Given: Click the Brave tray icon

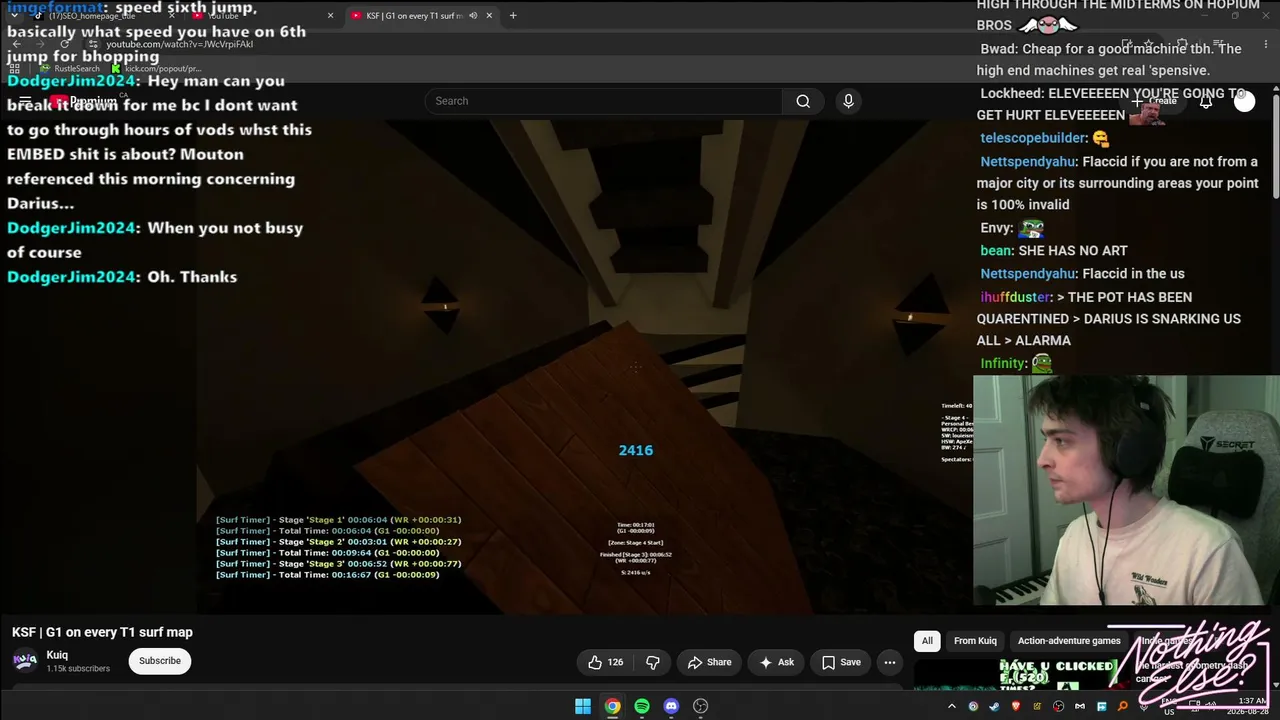Looking at the screenshot, I should [x=1015, y=707].
